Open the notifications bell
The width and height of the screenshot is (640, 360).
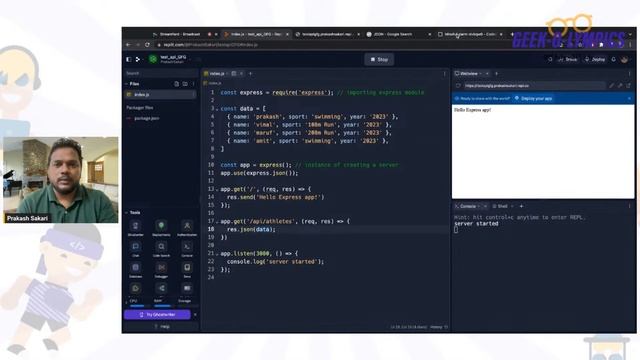tap(613, 60)
